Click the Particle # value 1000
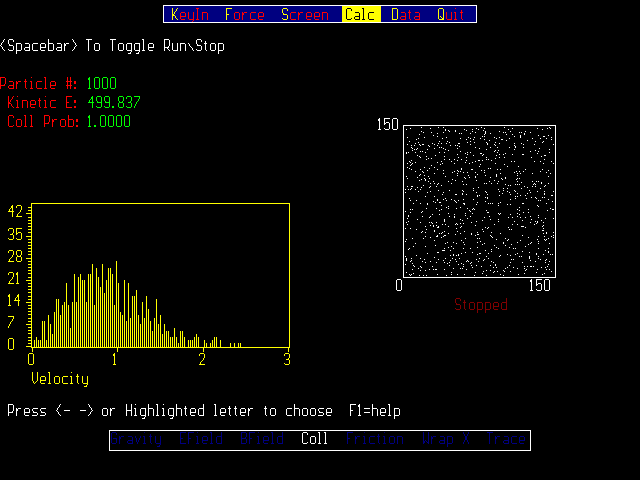 (101, 83)
